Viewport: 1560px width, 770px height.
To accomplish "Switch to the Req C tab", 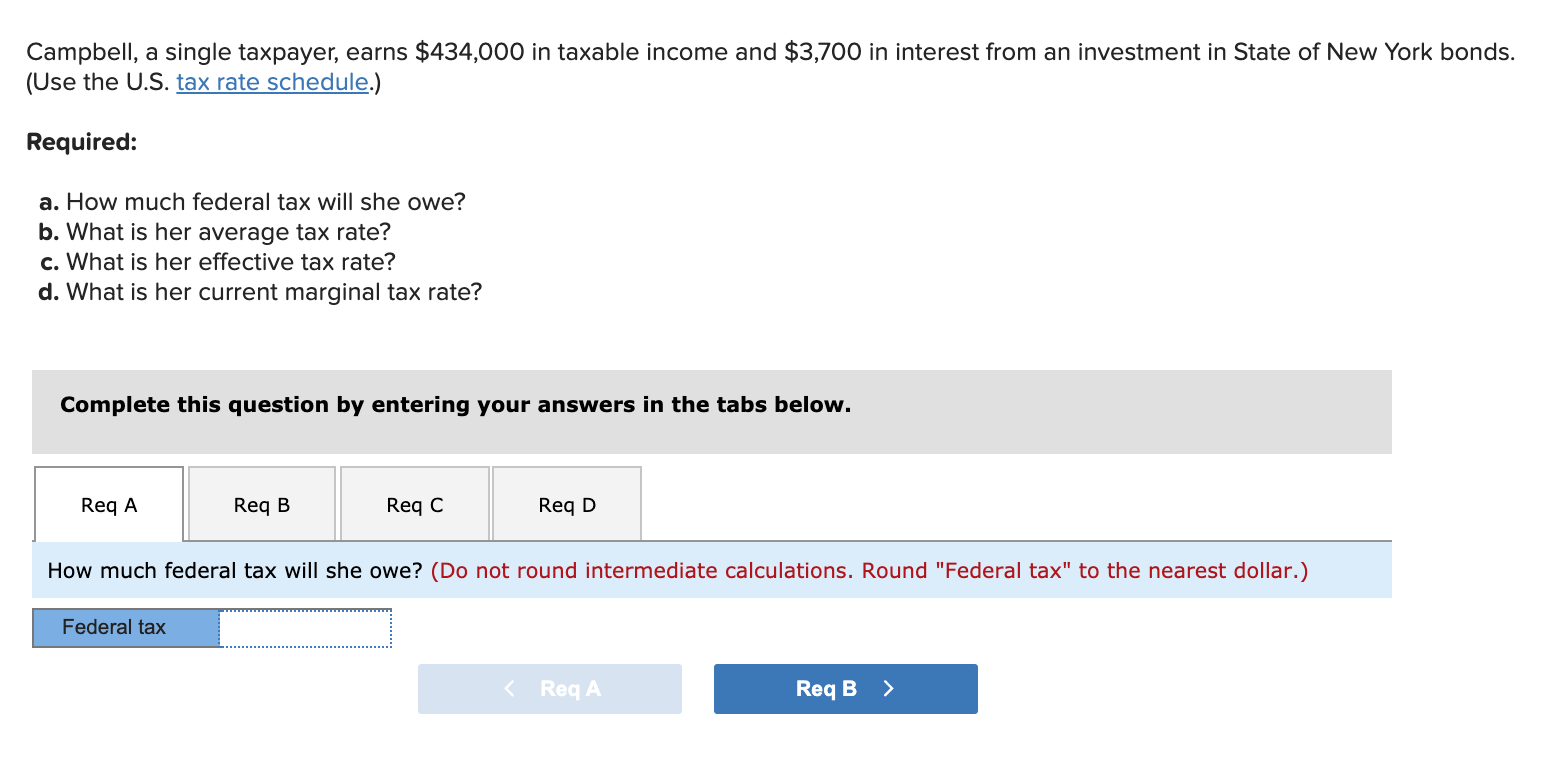I will (414, 505).
